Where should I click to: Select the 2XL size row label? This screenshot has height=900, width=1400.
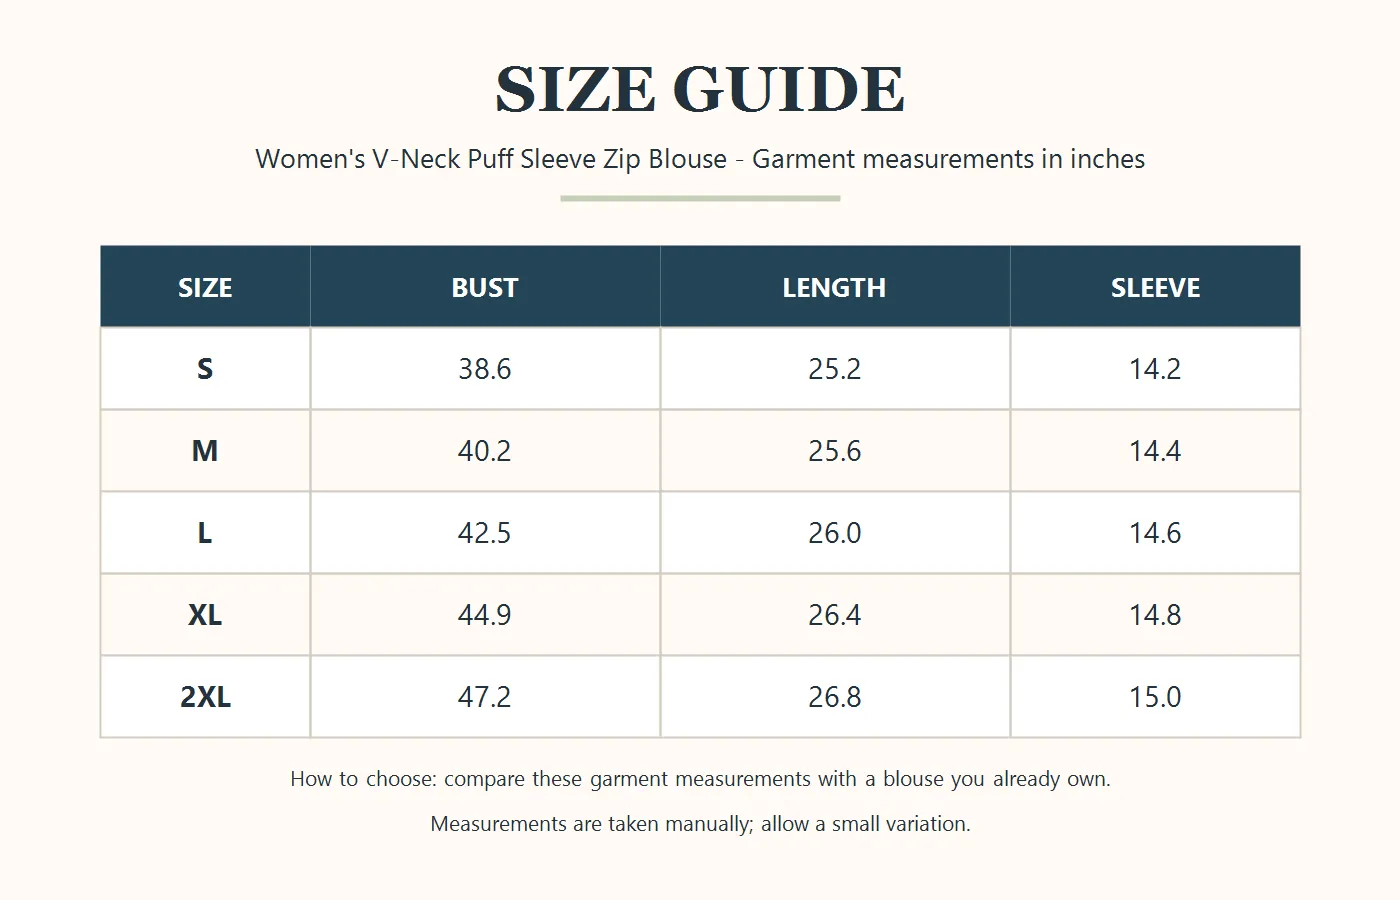tap(205, 697)
